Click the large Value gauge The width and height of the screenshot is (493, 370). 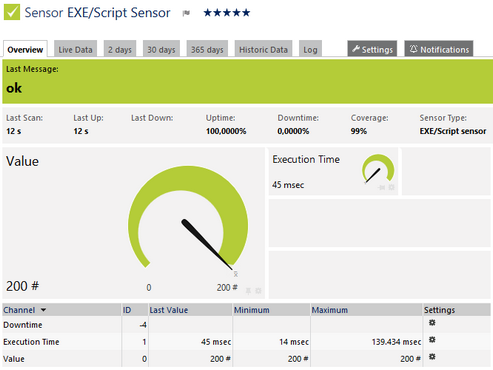click(188, 218)
